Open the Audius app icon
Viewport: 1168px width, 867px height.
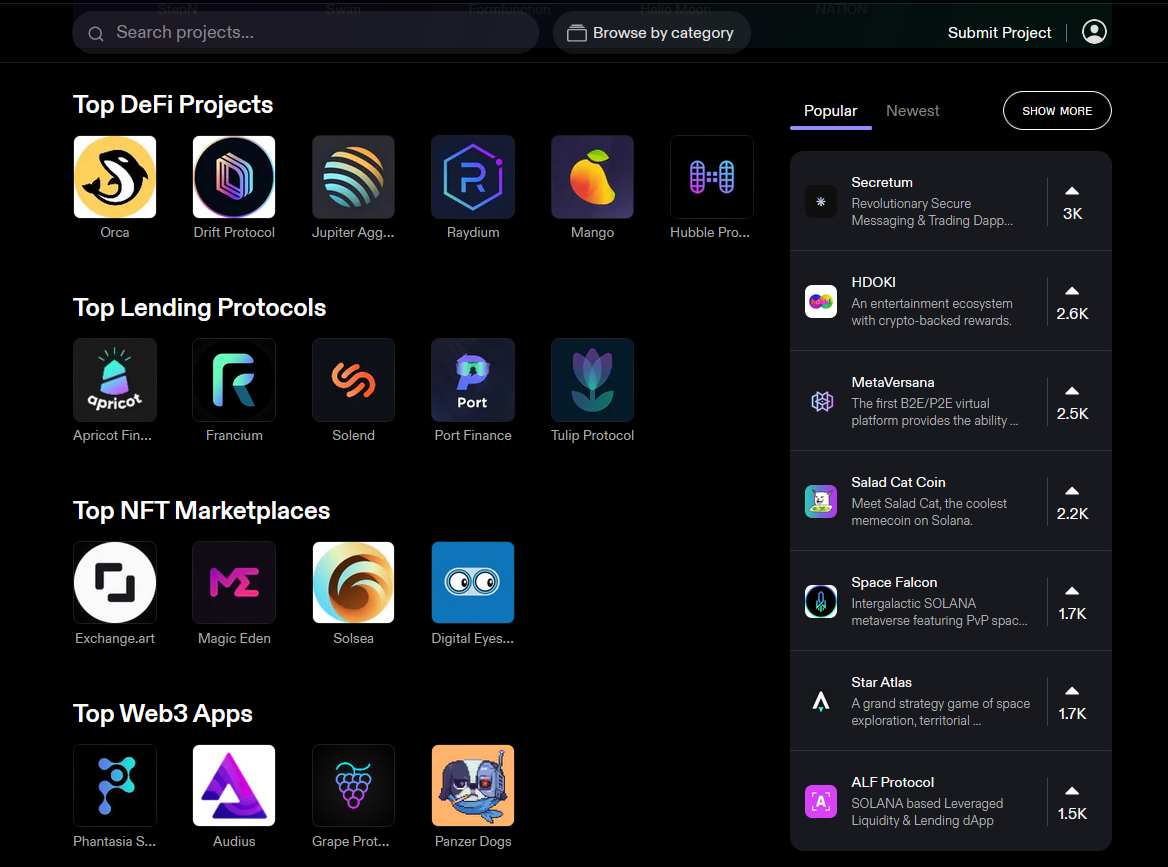pos(234,785)
